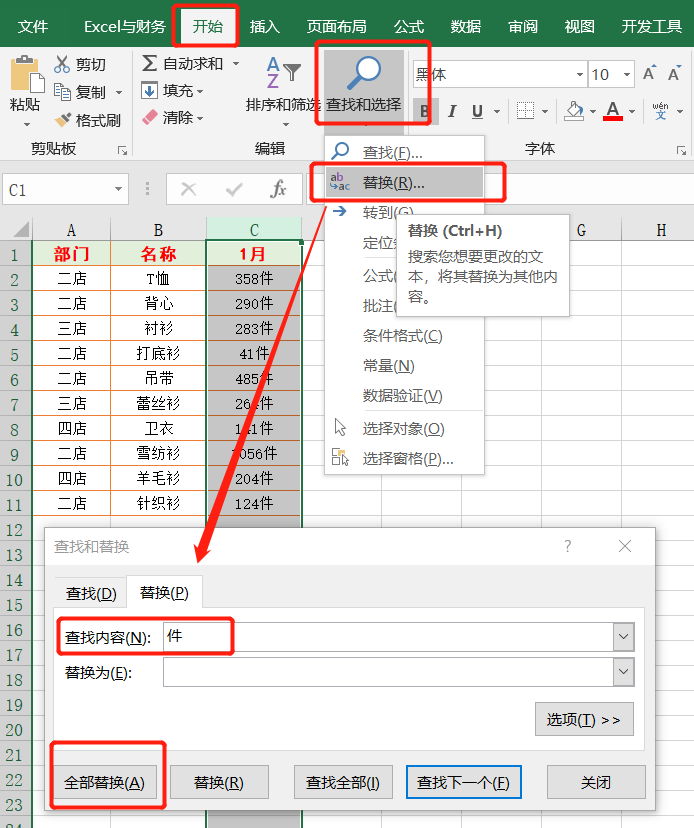The width and height of the screenshot is (694, 828).
Task: Click the Fill Color paint bucket
Action: tap(574, 111)
